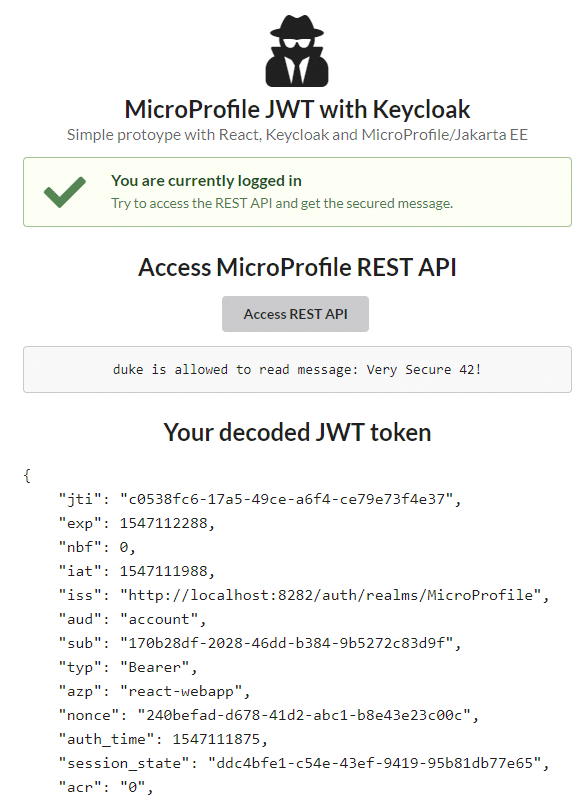
Task: Click the 'duke is allowed to read' response box
Action: pyautogui.click(x=297, y=369)
